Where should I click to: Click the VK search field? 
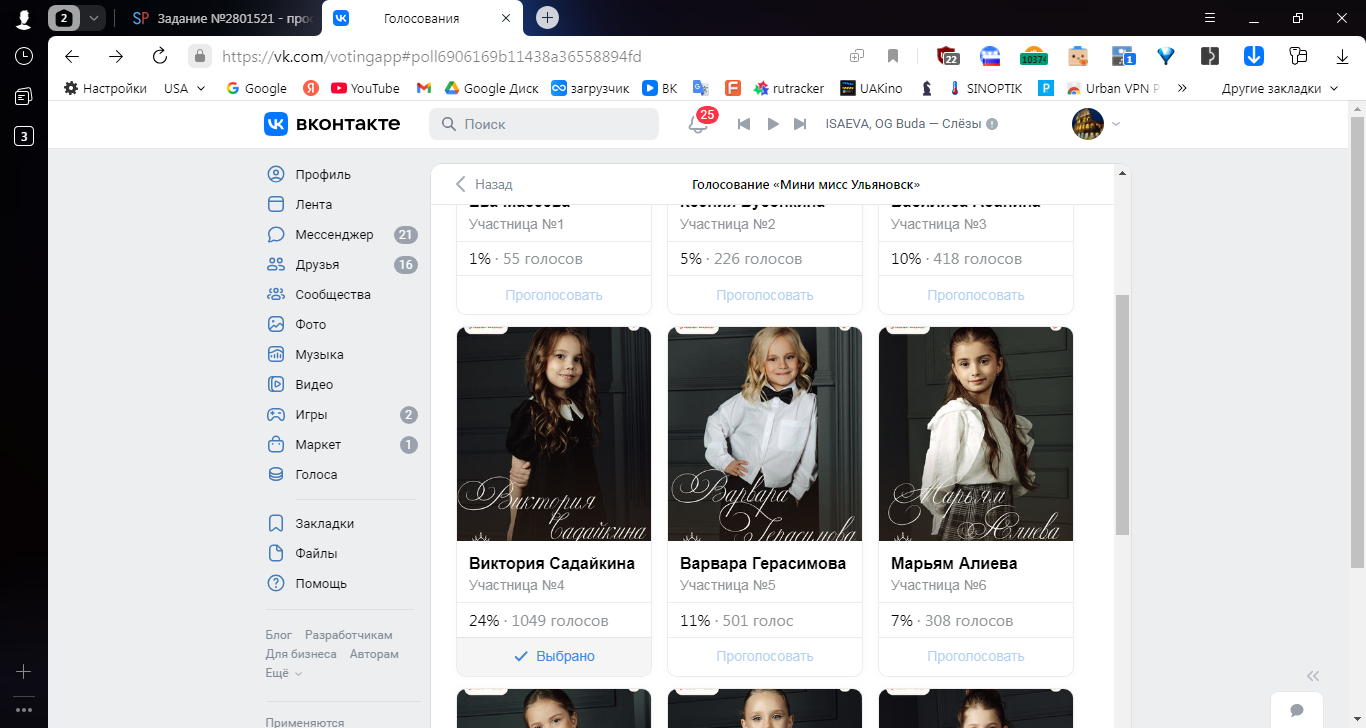coord(544,124)
